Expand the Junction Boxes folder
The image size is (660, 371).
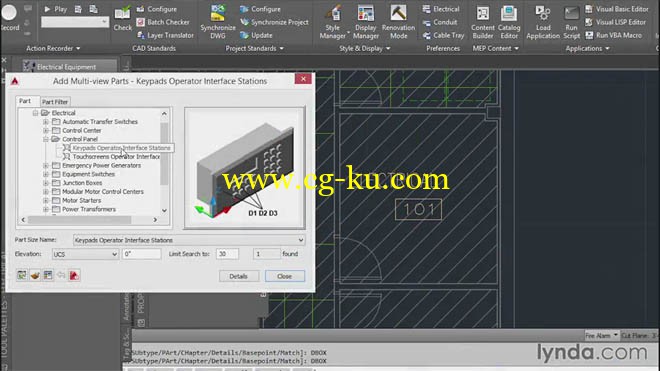coord(46,183)
